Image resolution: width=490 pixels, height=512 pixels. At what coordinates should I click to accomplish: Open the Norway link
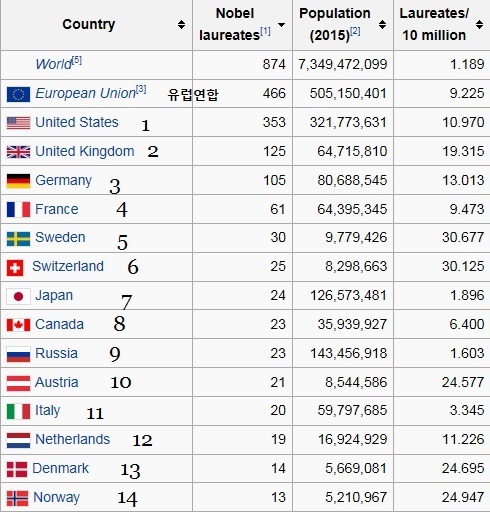click(x=57, y=498)
